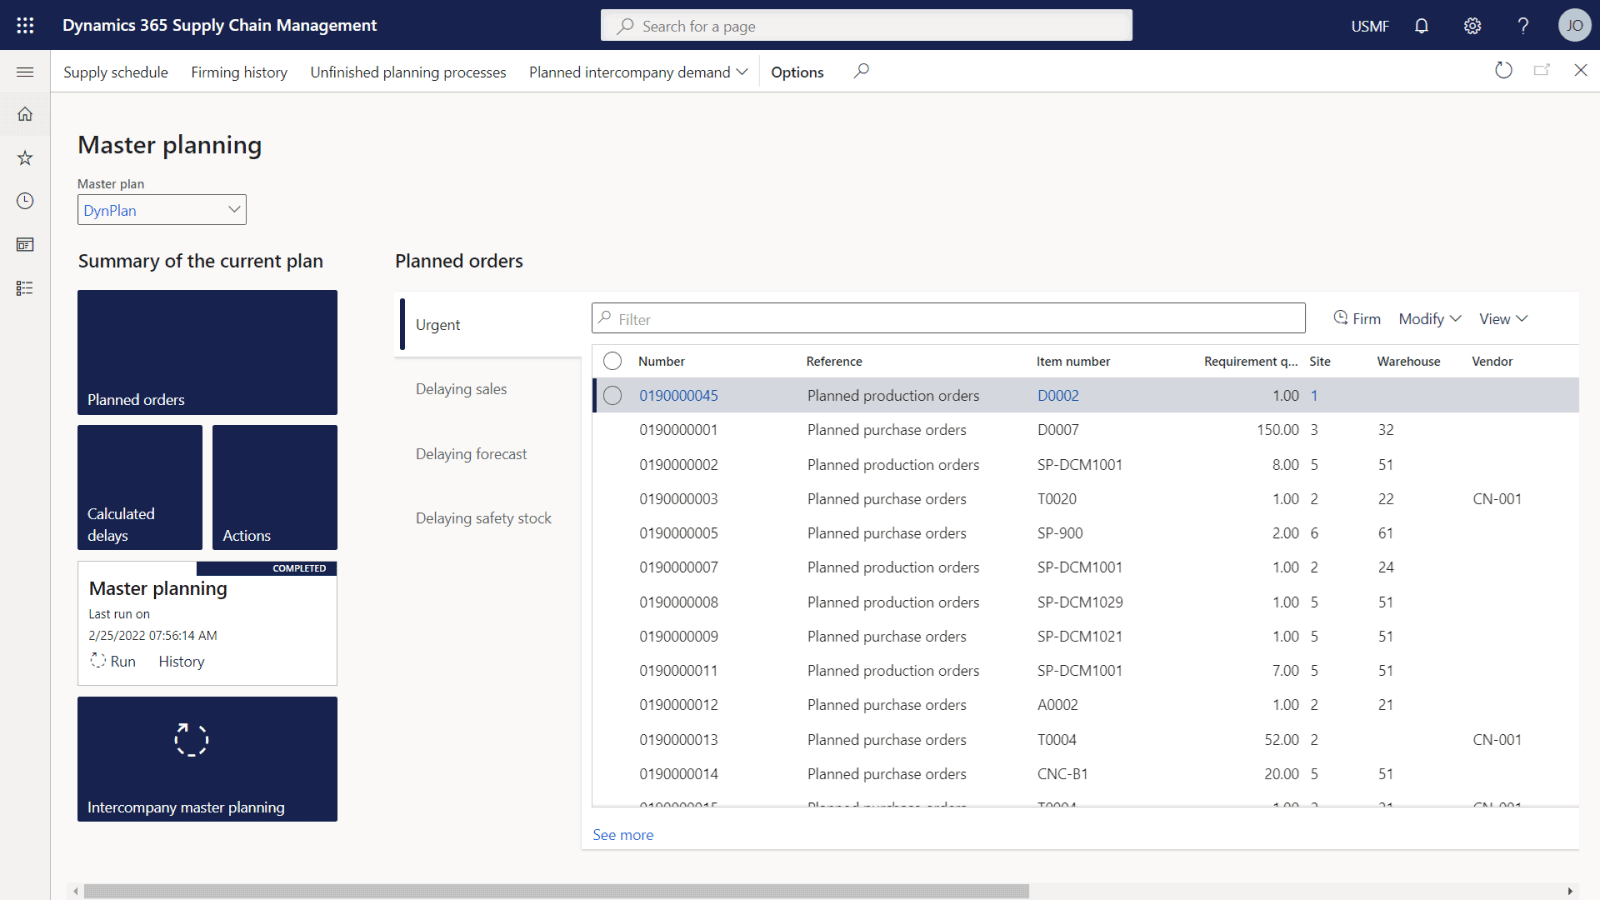Open Settings gear in top bar
Viewport: 1600px width, 900px height.
(x=1472, y=25)
